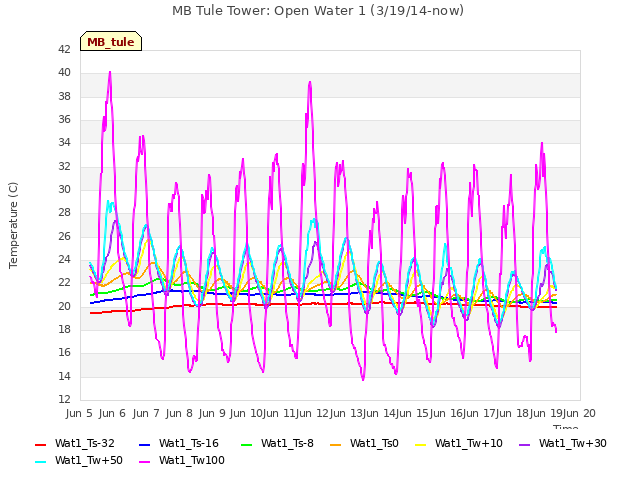Image resolution: width=640 pixels, height=480 pixels.
Task: Click the Wat1_Ts-8 legend label
Action: [x=287, y=443]
